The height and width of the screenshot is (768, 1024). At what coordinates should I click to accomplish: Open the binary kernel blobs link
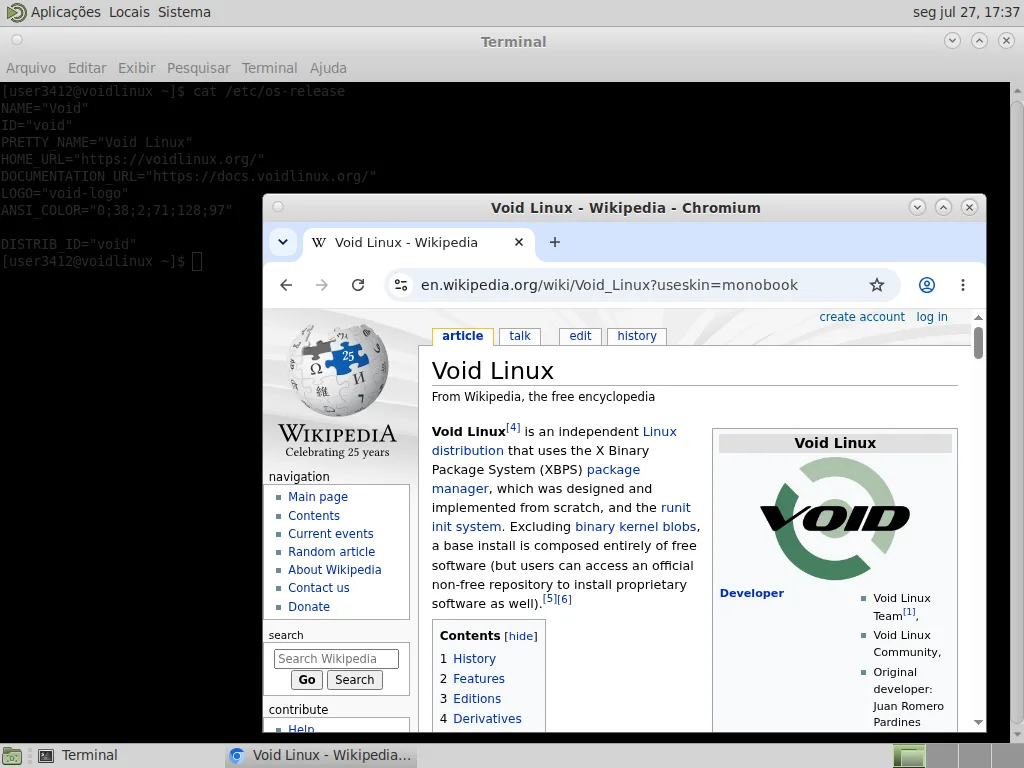(635, 527)
